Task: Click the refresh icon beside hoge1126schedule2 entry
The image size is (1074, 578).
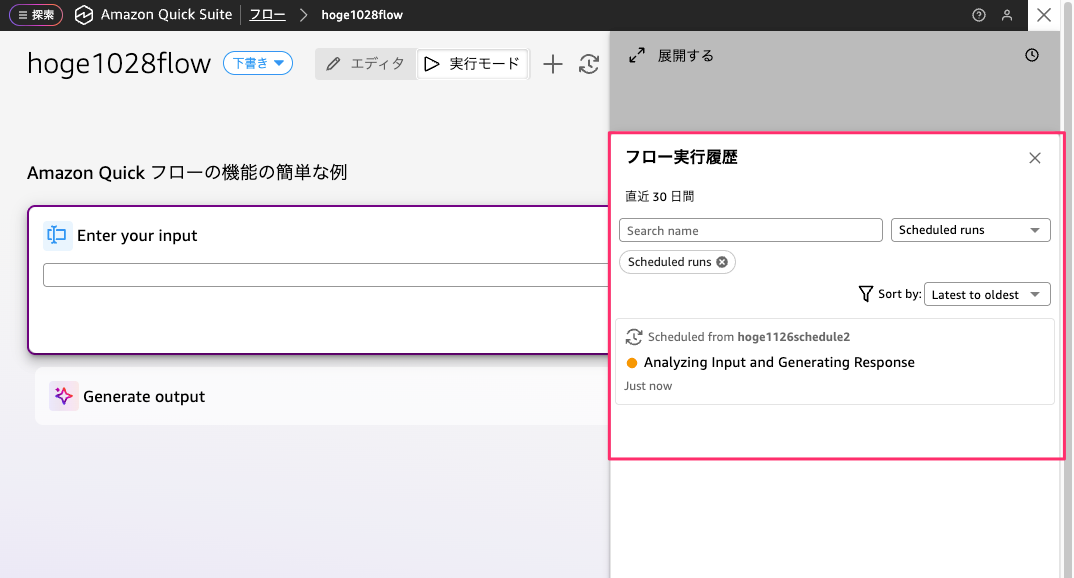Action: [633, 337]
